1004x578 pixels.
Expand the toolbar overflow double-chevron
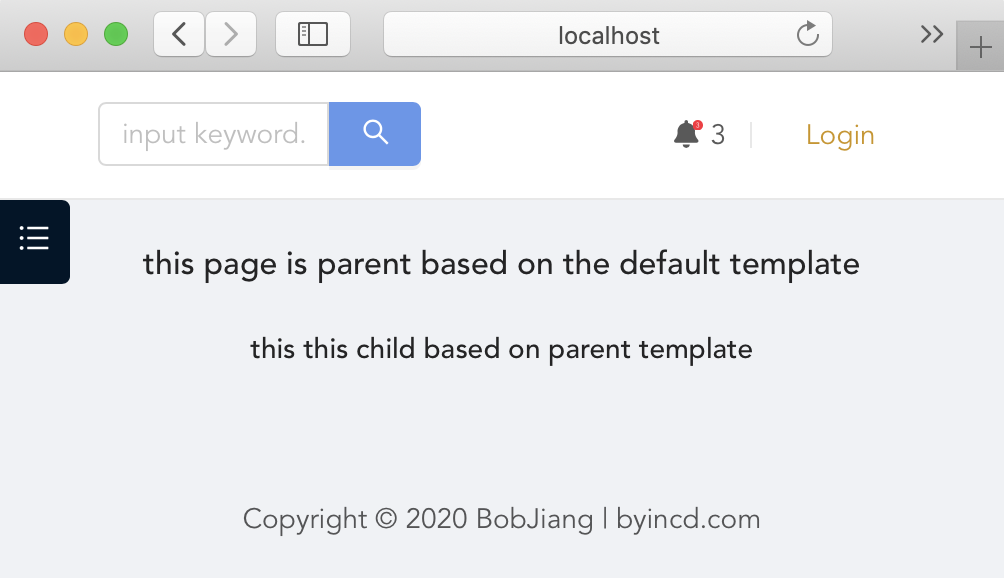pyautogui.click(x=932, y=34)
